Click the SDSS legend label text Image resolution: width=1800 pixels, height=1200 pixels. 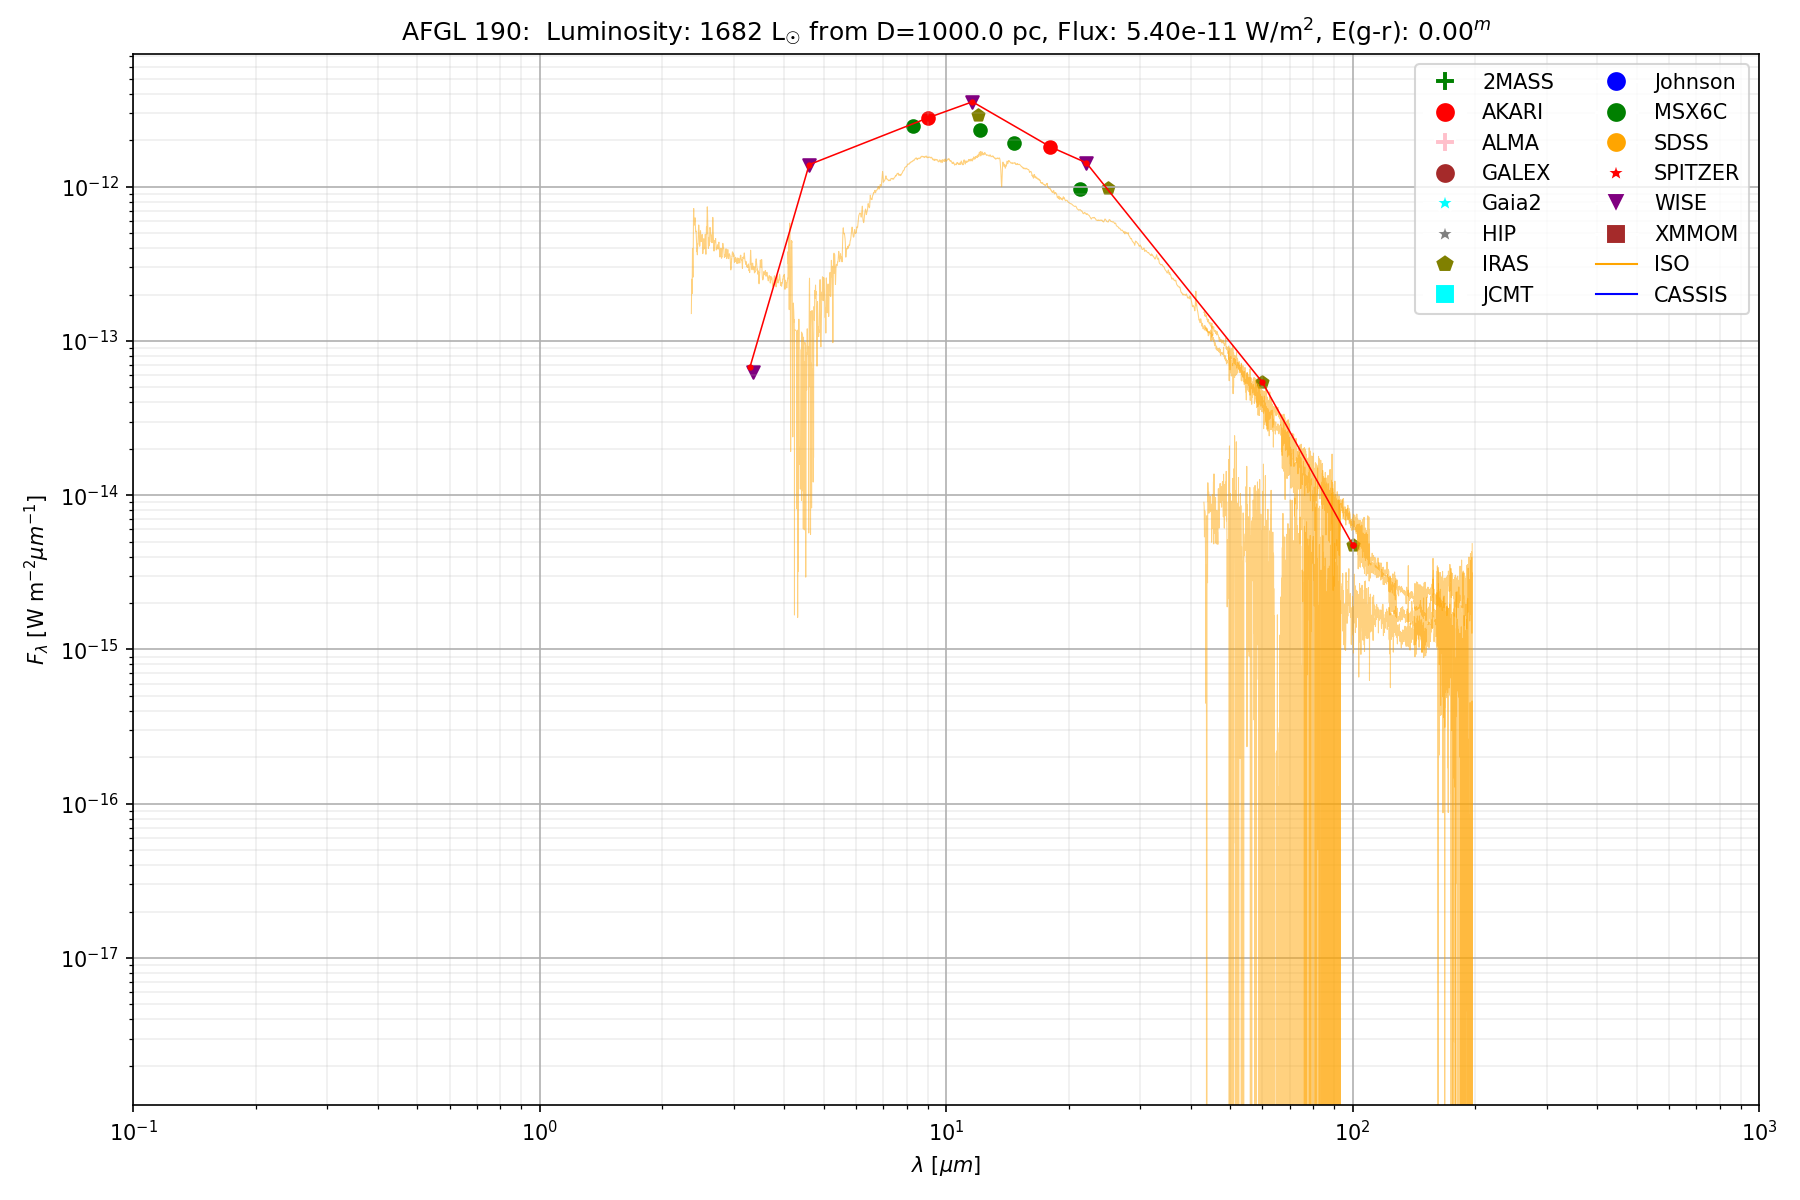pyautogui.click(x=1681, y=142)
